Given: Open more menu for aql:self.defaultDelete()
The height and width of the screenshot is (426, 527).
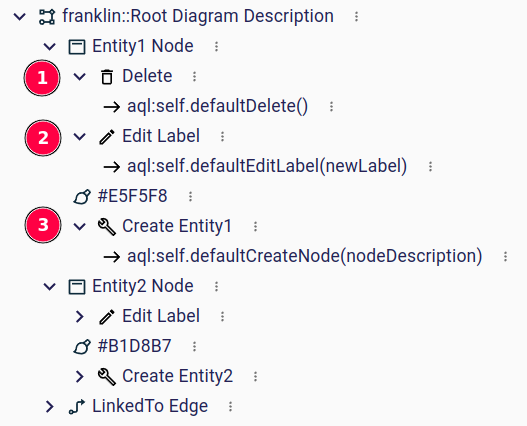Looking at the screenshot, I should pyautogui.click(x=331, y=107).
